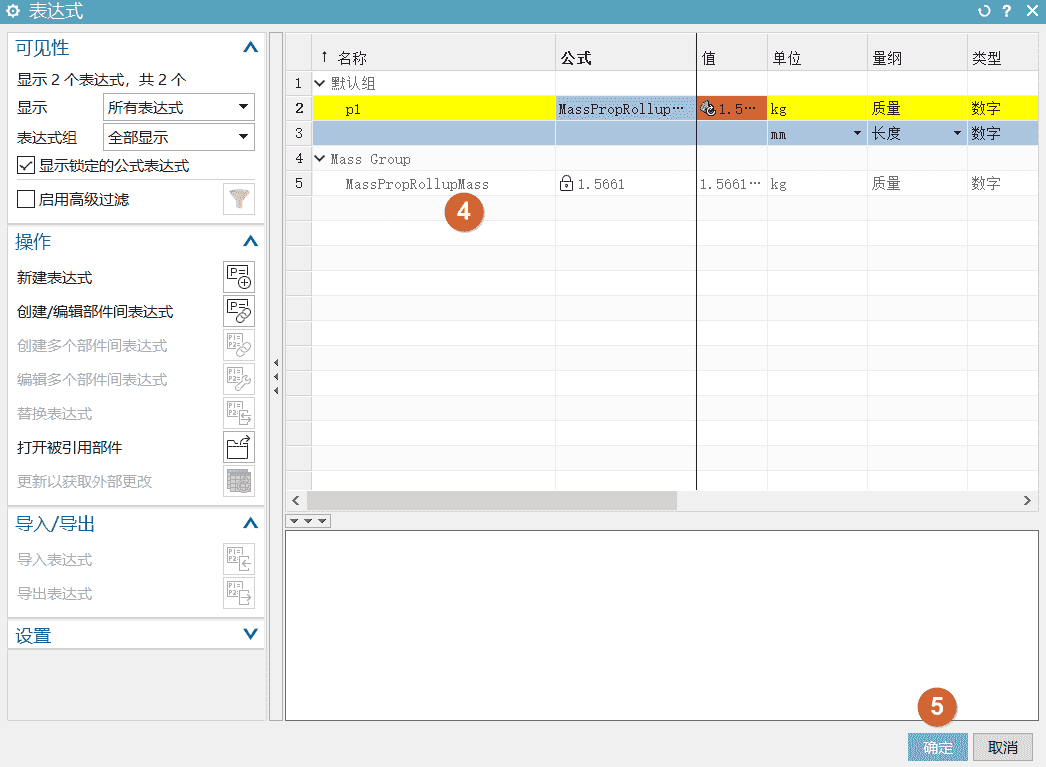The height and width of the screenshot is (767, 1046).
Task: Click the formula cell of p1 row
Action: point(626,108)
